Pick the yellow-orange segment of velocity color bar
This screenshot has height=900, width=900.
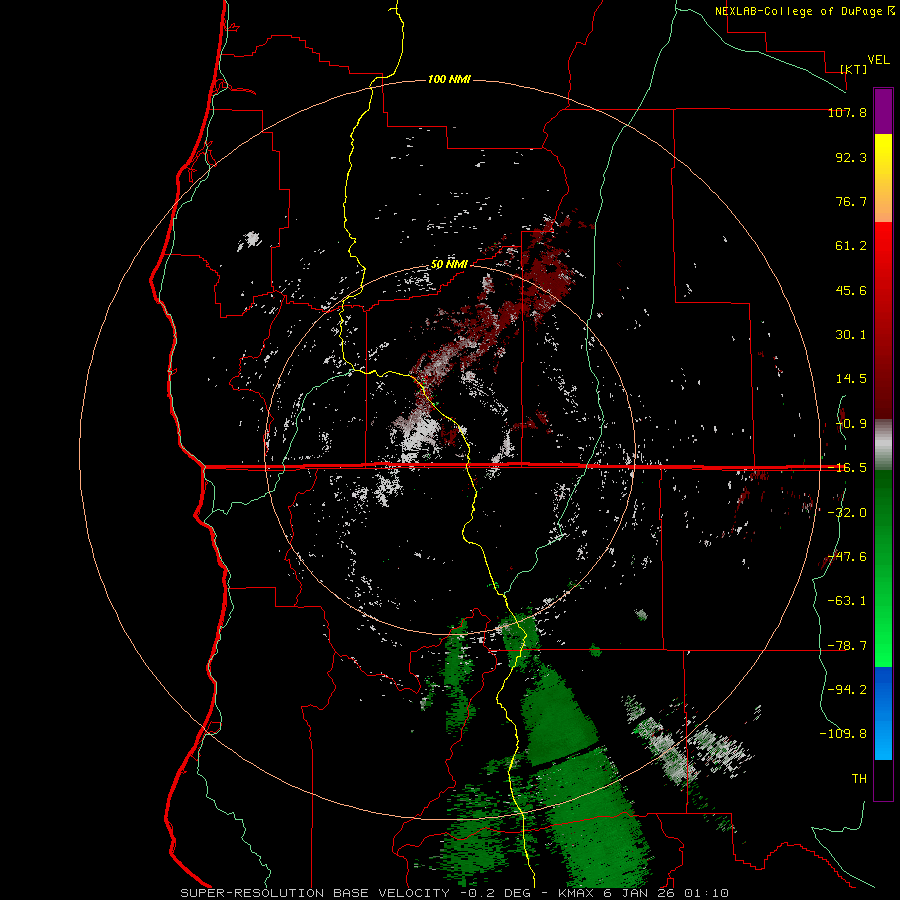883,178
